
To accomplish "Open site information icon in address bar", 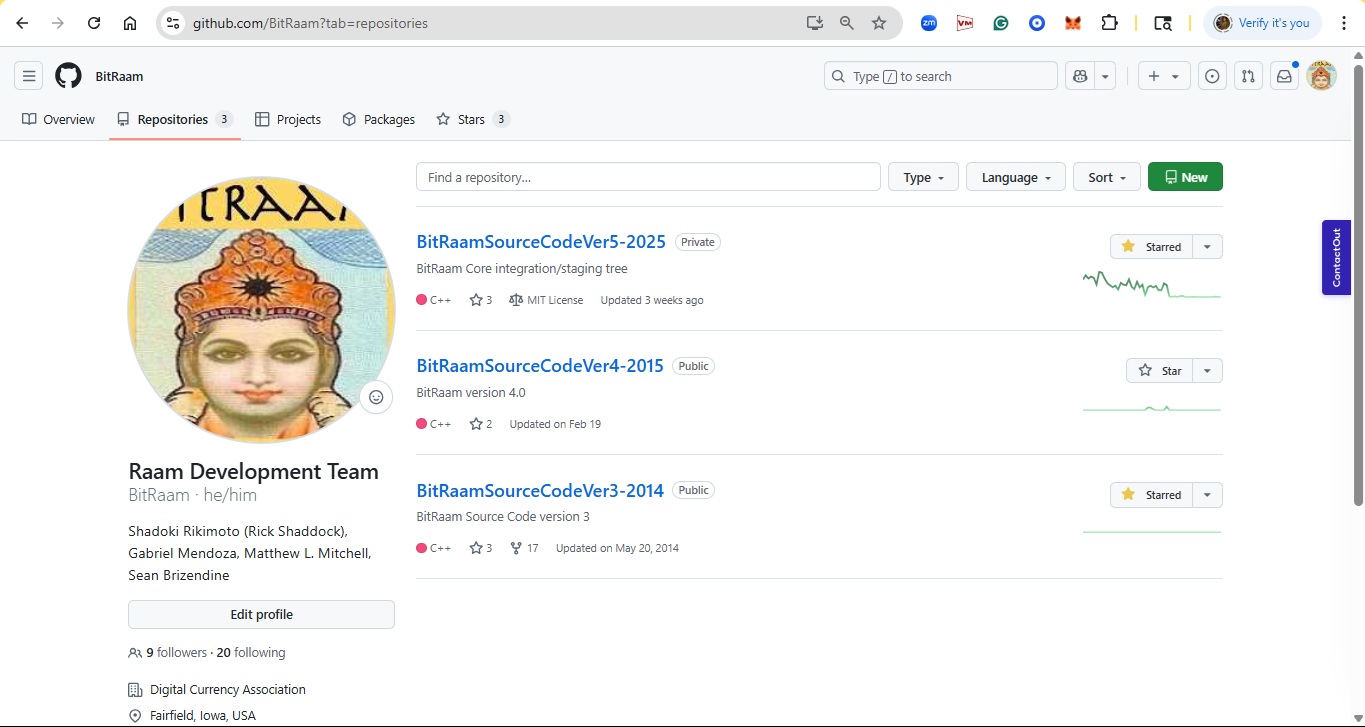I will click(x=172, y=23).
